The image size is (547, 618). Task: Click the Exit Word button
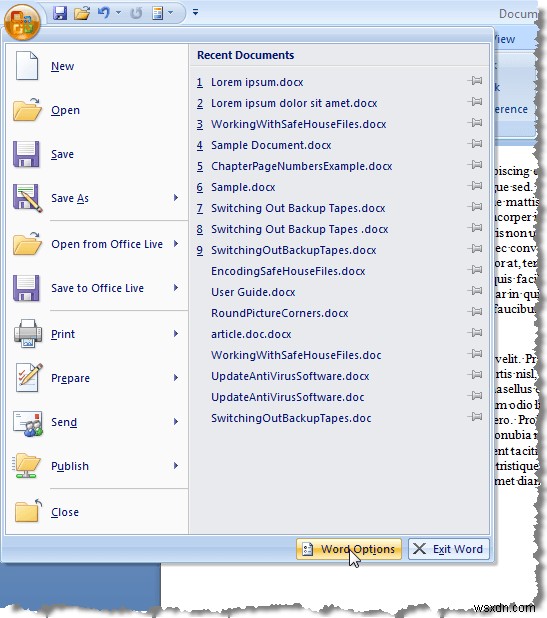coord(449,549)
